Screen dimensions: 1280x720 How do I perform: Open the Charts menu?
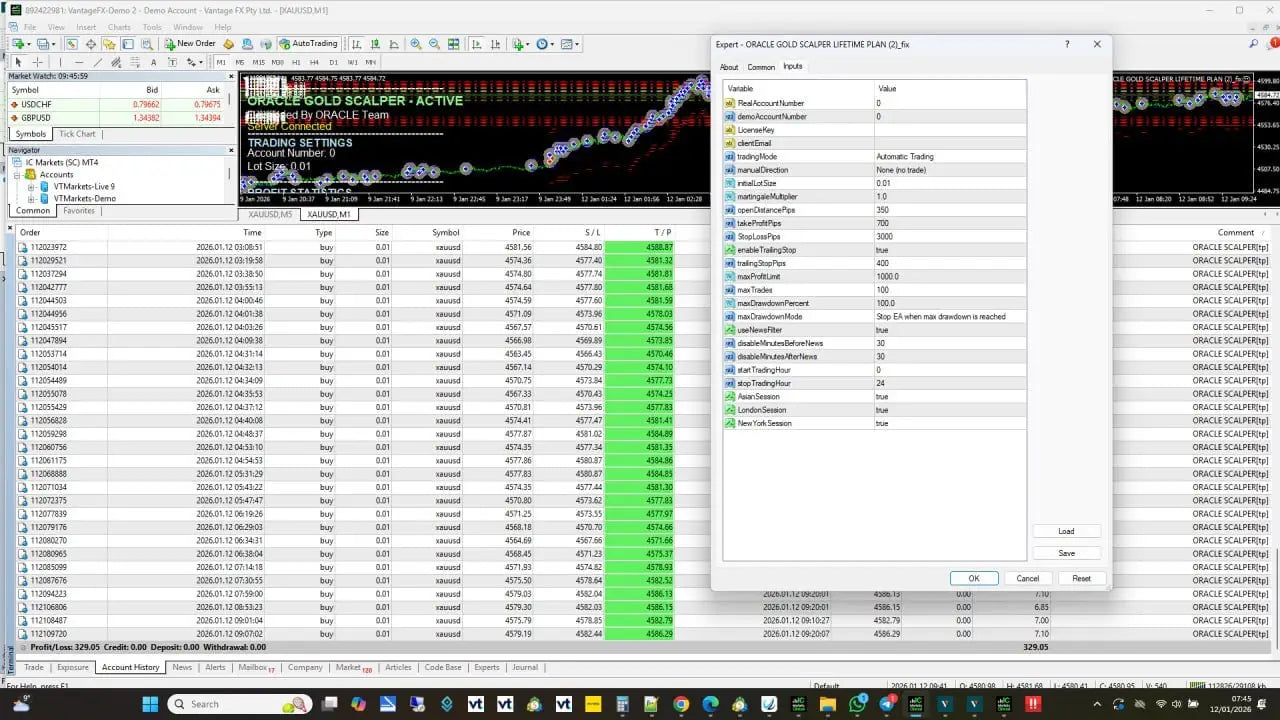[119, 27]
